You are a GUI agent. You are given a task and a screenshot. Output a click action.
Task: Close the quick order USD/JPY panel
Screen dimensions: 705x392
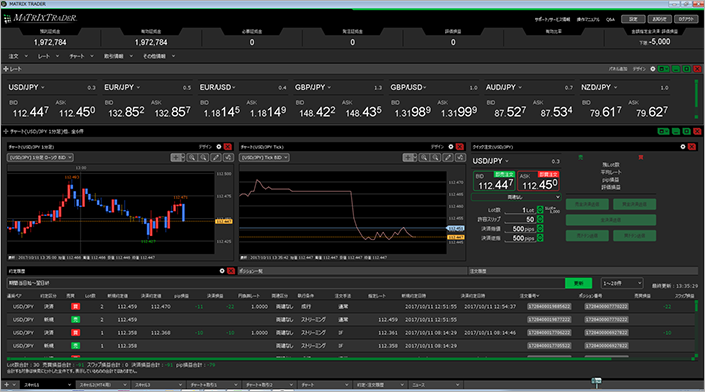pyautogui.click(x=692, y=147)
